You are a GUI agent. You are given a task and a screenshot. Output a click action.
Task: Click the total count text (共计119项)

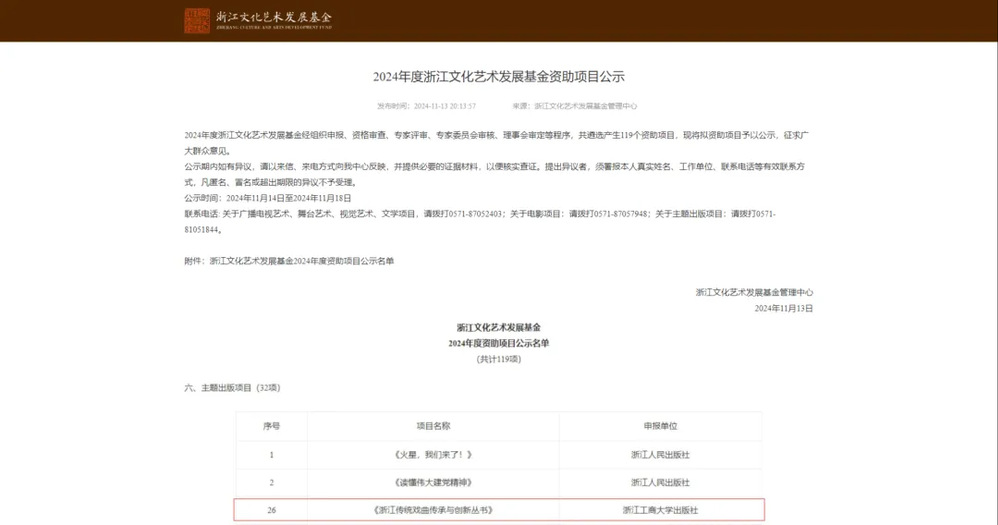[498, 360]
